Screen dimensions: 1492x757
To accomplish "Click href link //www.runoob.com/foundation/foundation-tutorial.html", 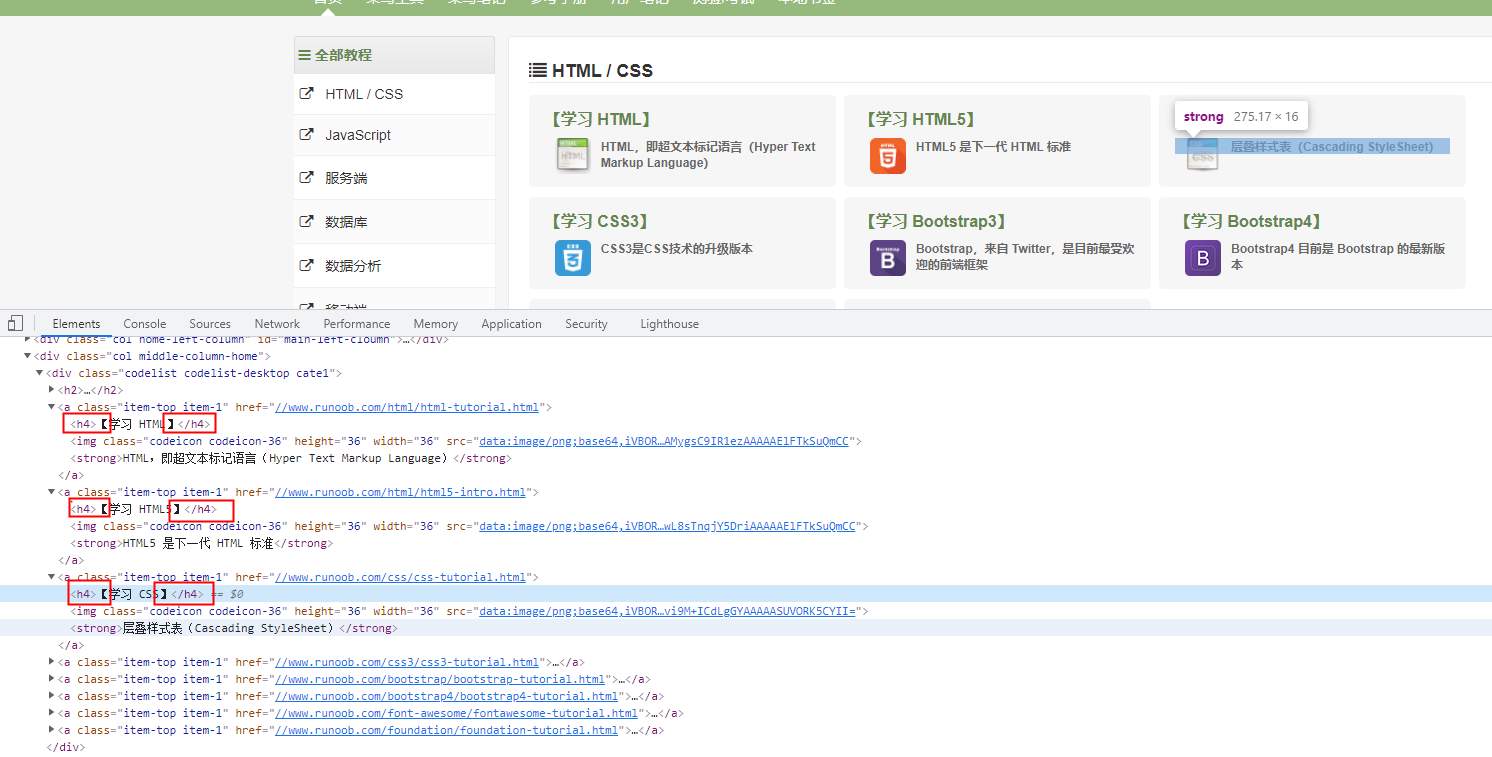I will (447, 730).
